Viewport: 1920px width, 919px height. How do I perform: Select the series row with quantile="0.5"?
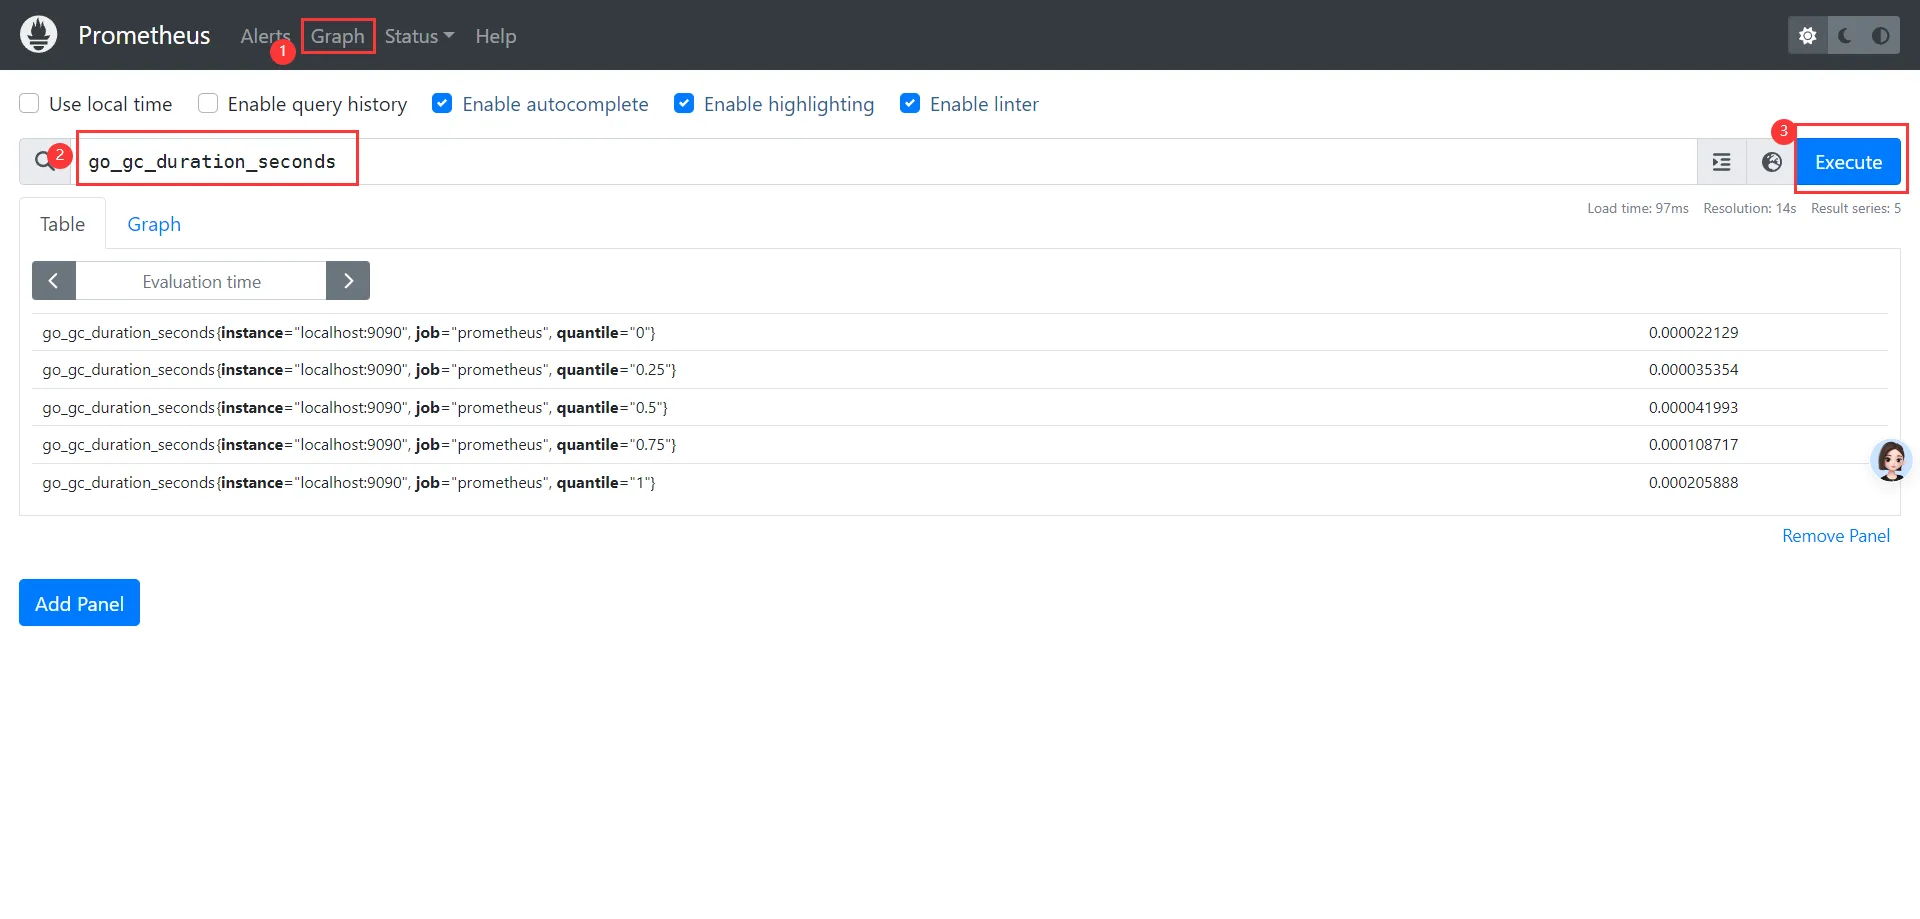960,408
